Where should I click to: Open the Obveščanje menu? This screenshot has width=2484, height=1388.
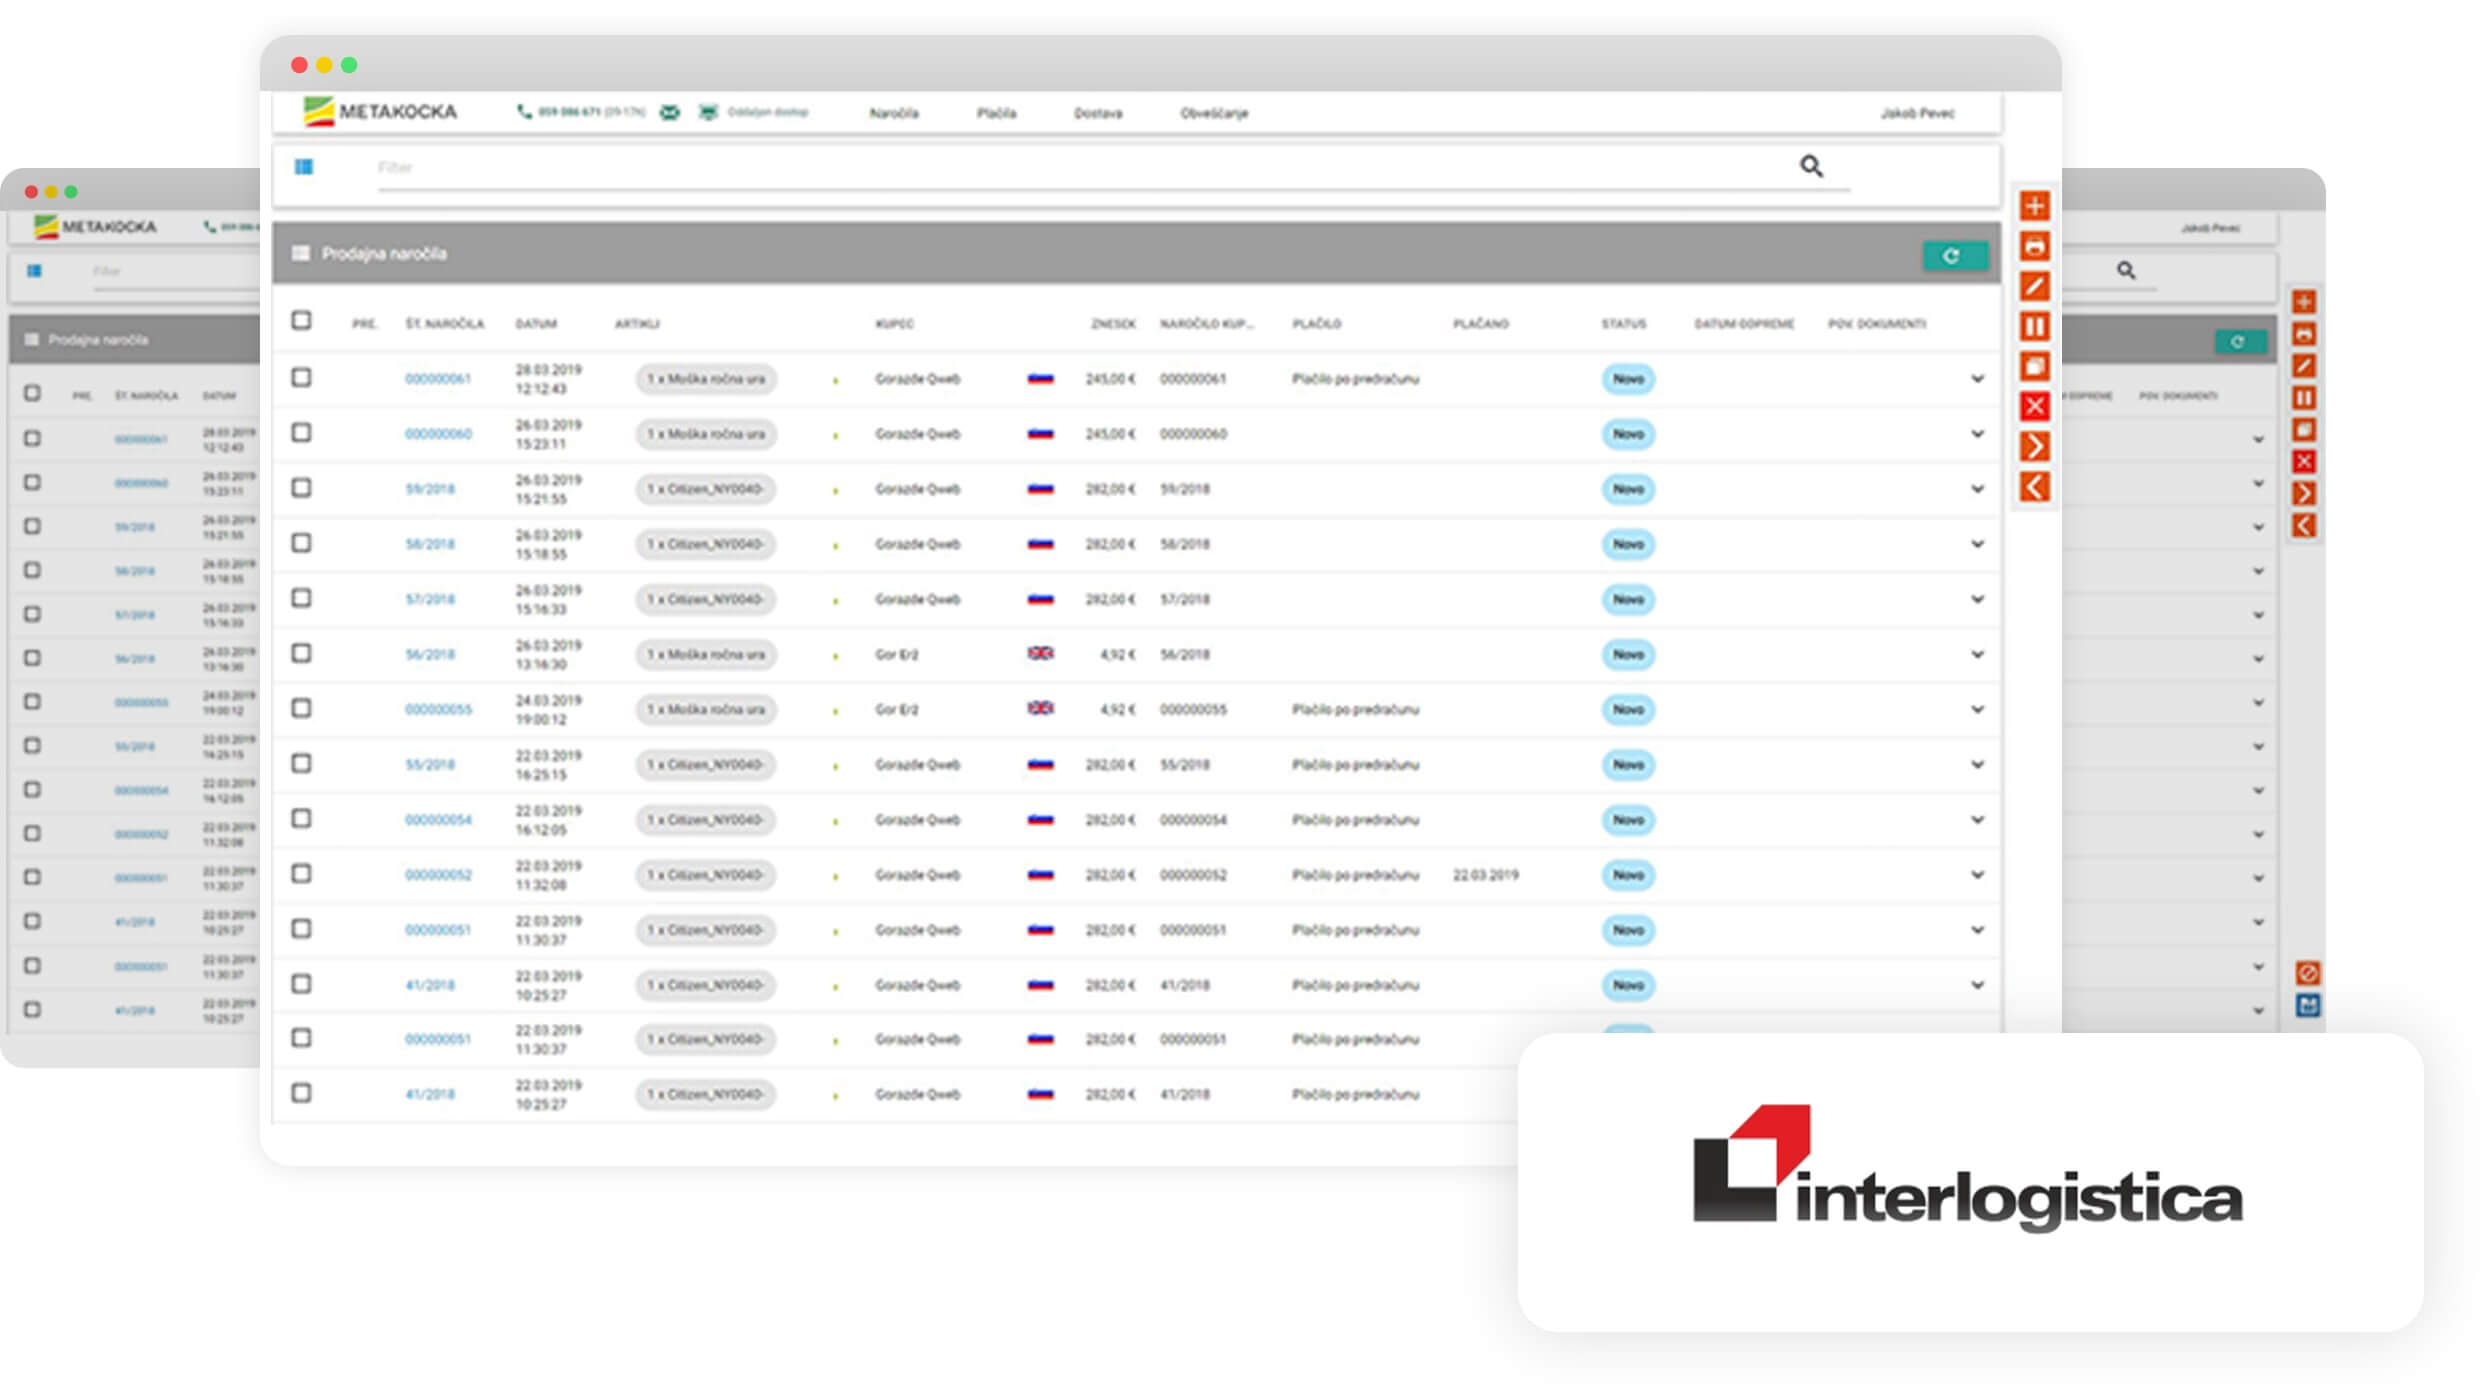[1214, 113]
